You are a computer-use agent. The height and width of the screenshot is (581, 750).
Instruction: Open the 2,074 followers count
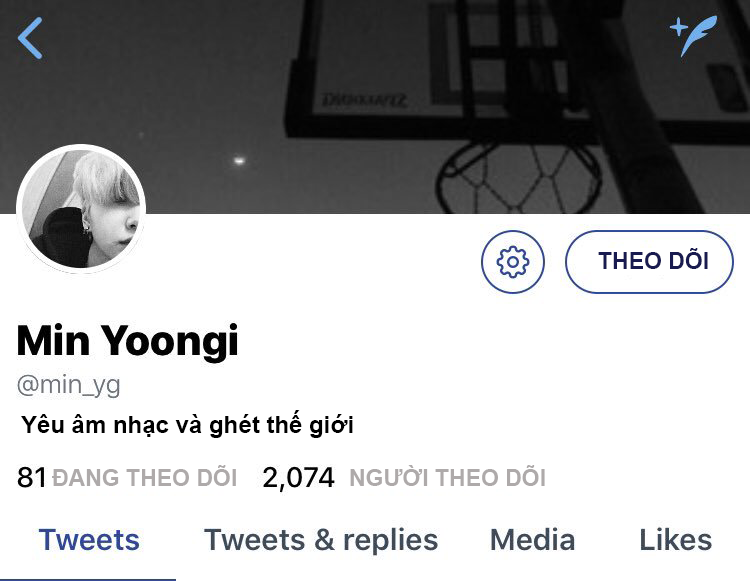[x=298, y=477]
